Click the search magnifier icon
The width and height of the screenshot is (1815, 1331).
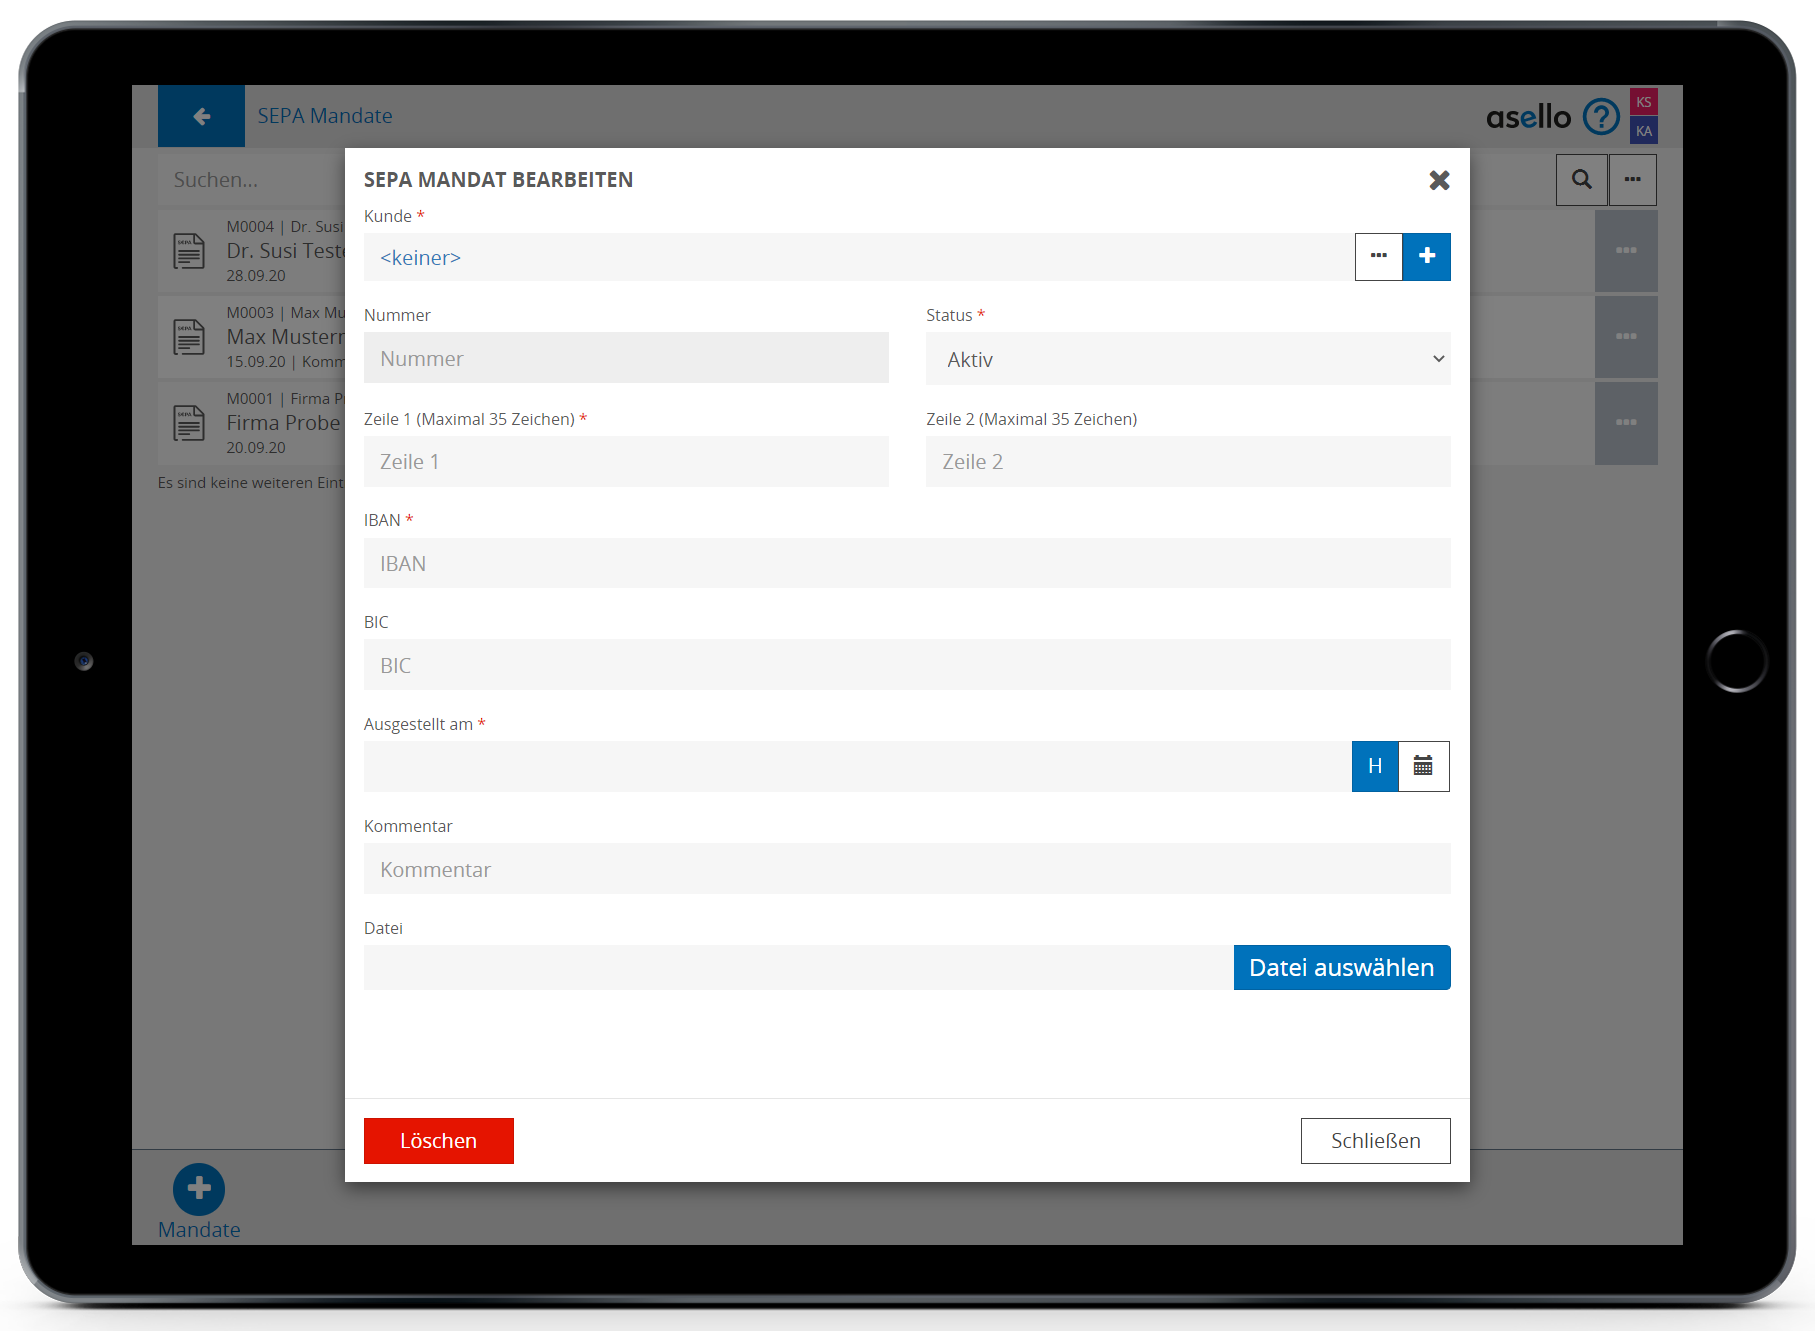pyautogui.click(x=1581, y=180)
